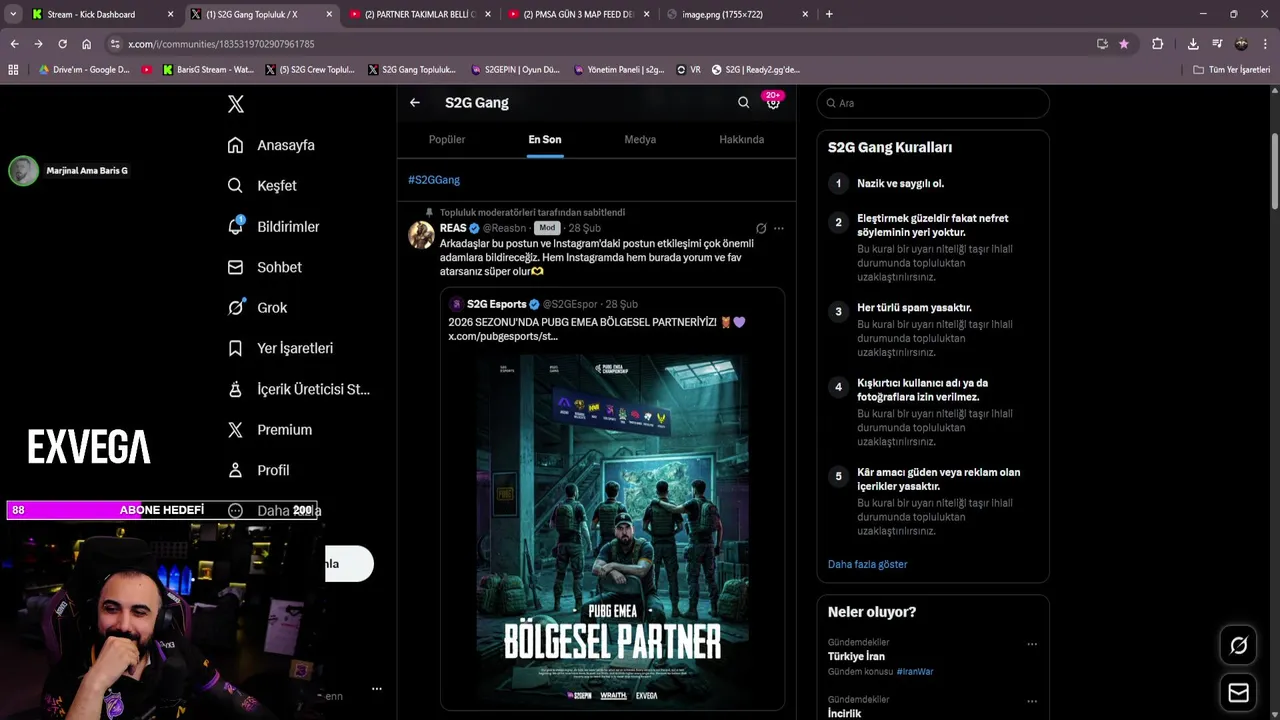The width and height of the screenshot is (1280, 720).
Task: Open Grok icon on REAS post
Action: pyautogui.click(x=761, y=228)
